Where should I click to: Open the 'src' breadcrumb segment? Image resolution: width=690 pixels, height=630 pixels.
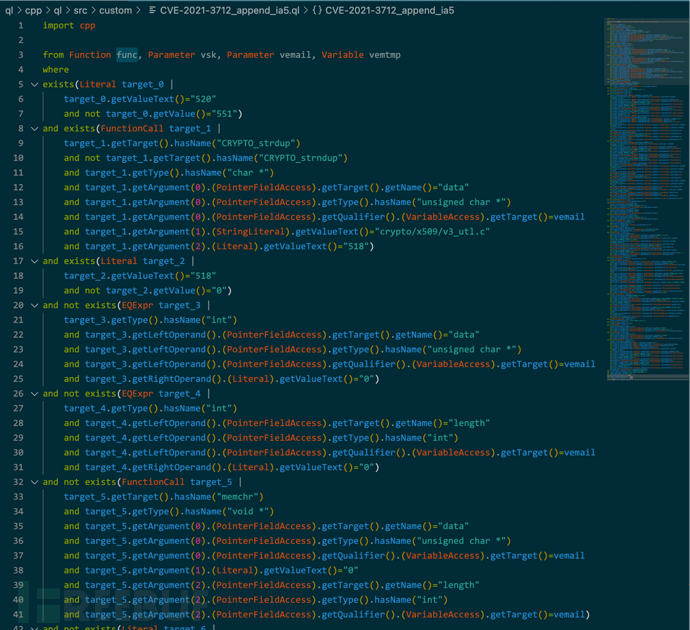pos(80,10)
